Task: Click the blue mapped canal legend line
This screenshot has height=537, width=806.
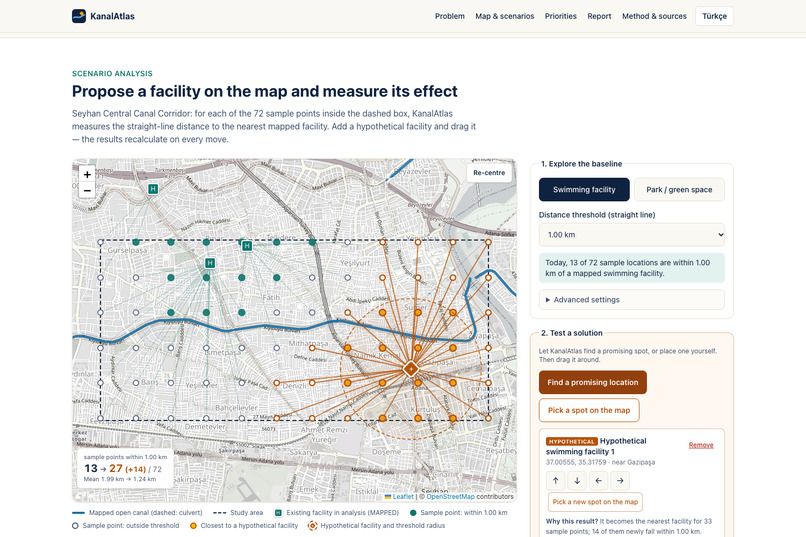Action: tap(78, 513)
